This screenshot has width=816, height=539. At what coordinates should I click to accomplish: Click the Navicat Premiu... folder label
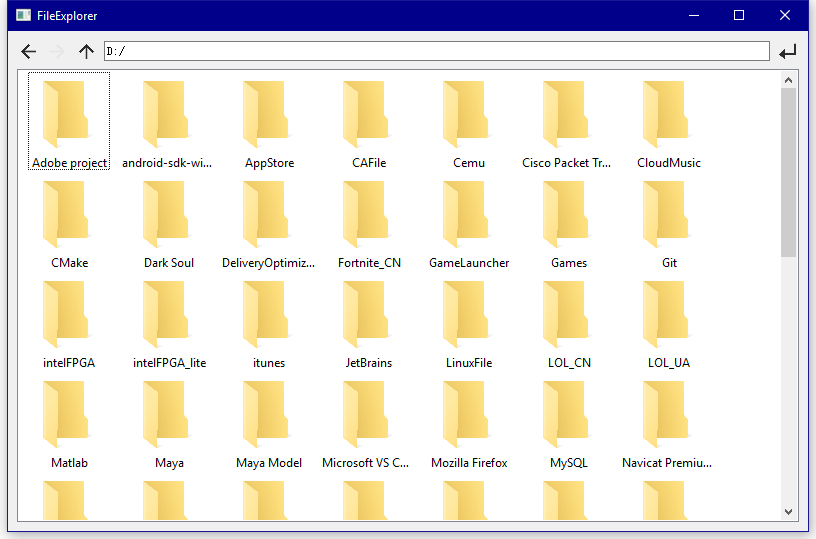tap(667, 463)
